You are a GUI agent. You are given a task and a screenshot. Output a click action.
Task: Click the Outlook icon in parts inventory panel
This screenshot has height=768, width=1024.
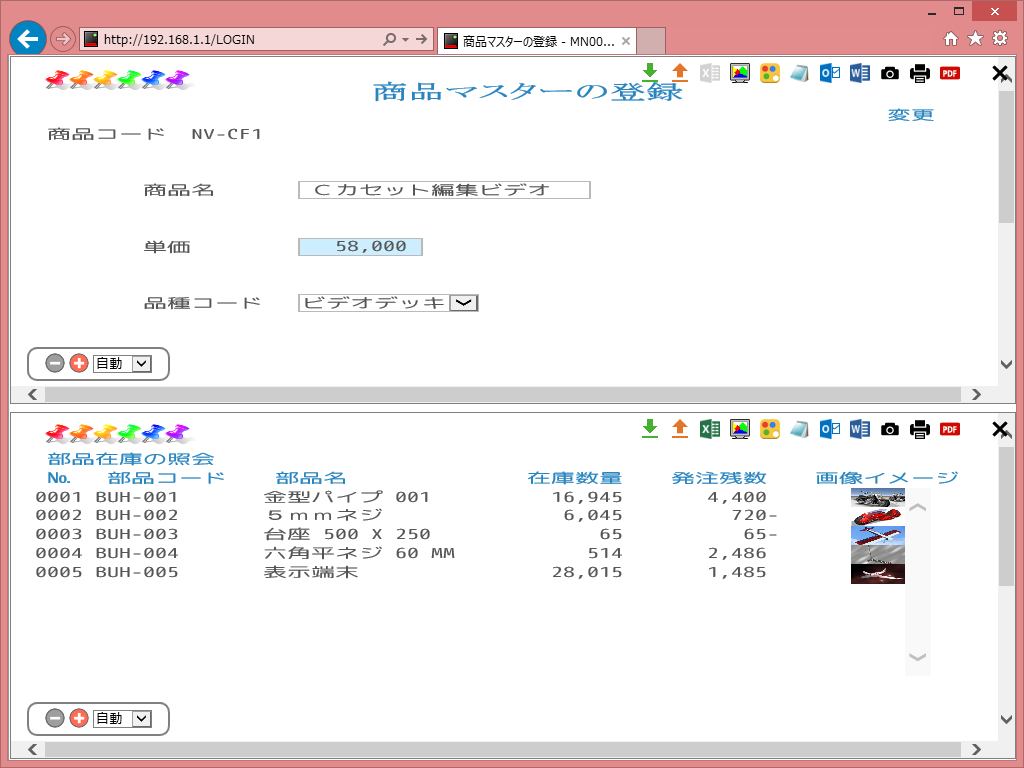pyautogui.click(x=829, y=429)
